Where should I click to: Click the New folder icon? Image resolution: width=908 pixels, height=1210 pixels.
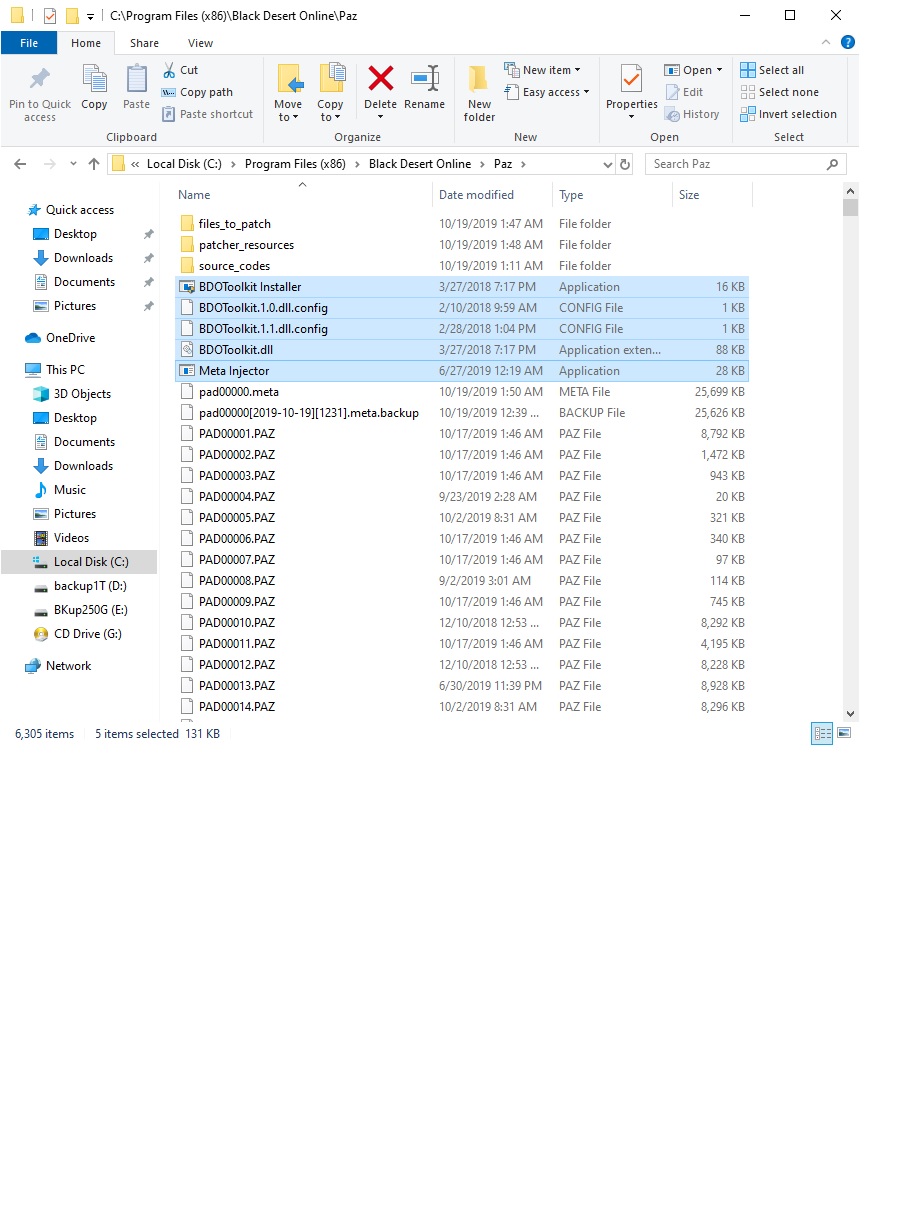coord(479,80)
